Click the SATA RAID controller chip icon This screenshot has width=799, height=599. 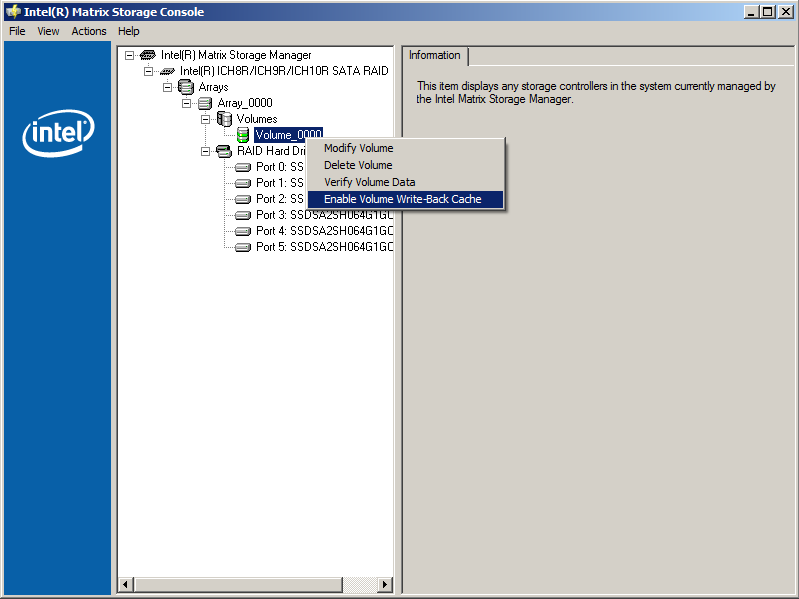(x=167, y=71)
